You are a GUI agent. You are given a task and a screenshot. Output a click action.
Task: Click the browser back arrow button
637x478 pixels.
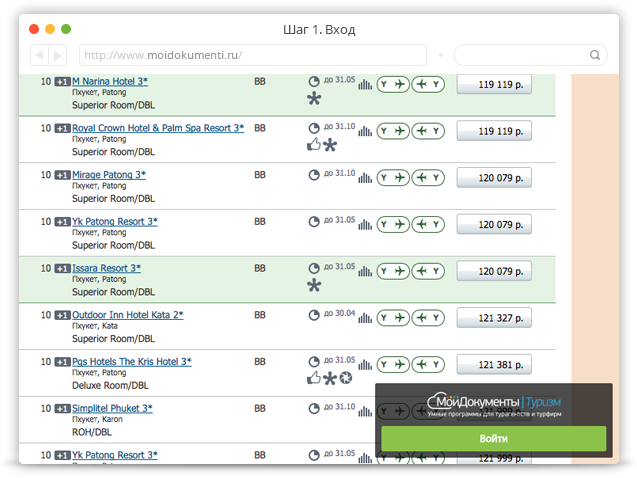click(x=40, y=55)
